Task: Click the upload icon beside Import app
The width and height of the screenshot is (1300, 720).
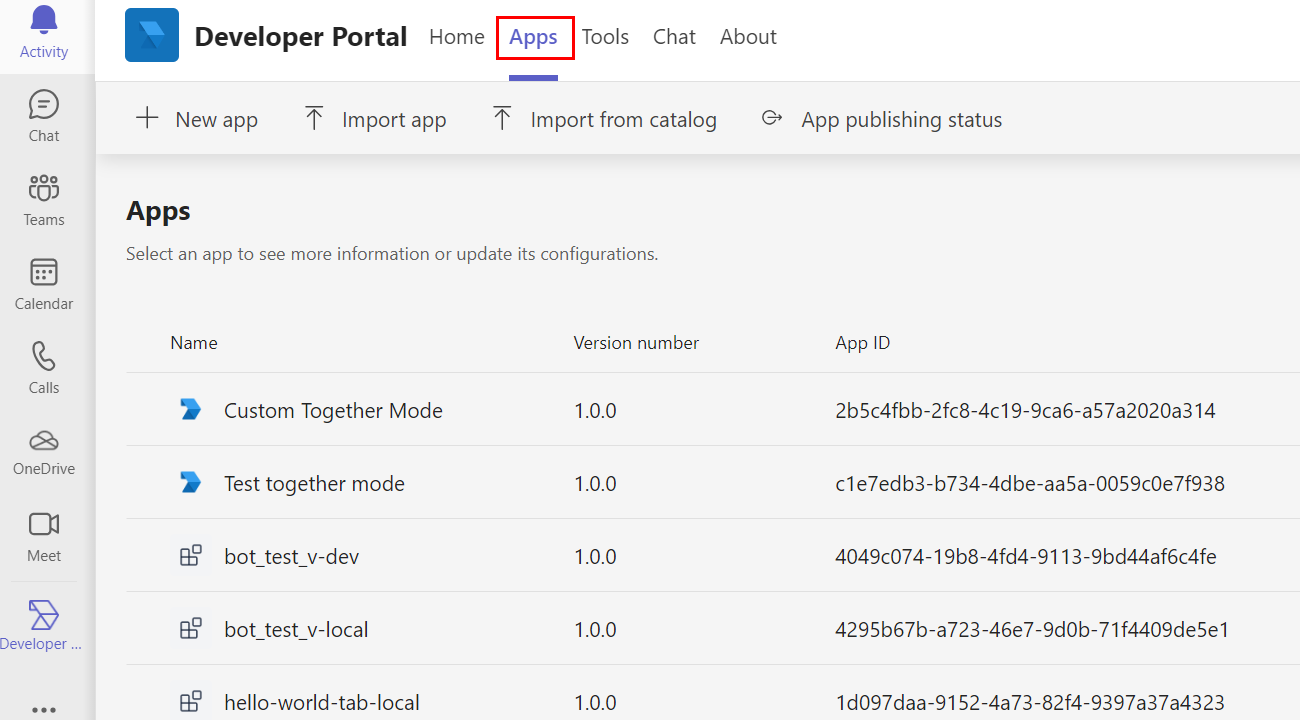Action: click(x=314, y=118)
